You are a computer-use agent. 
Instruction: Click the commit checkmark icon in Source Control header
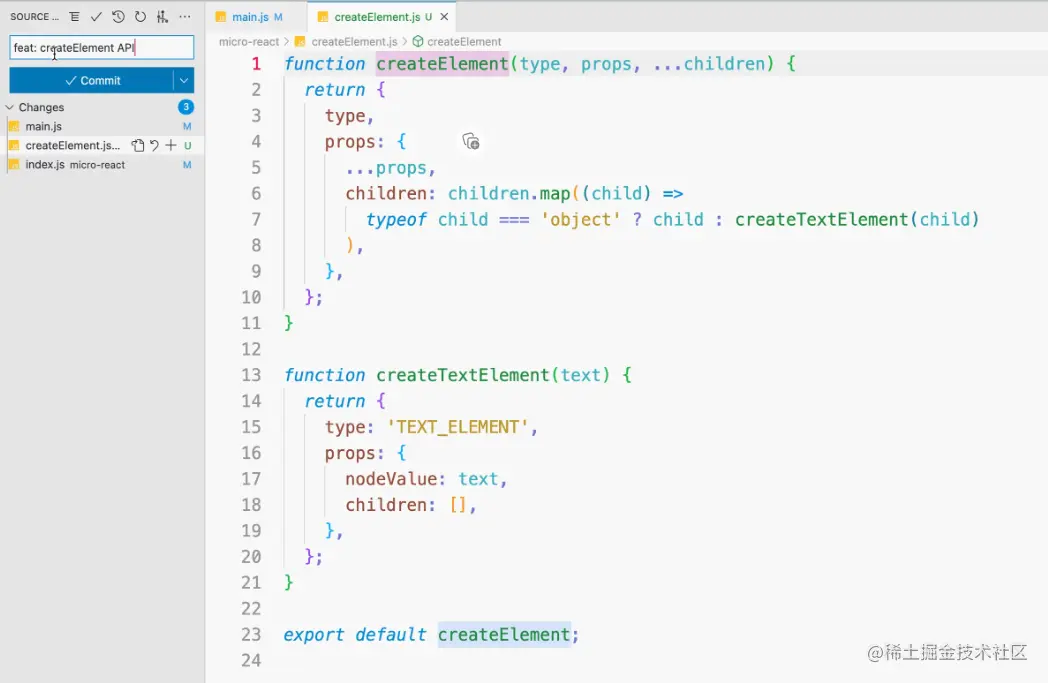tap(96, 17)
